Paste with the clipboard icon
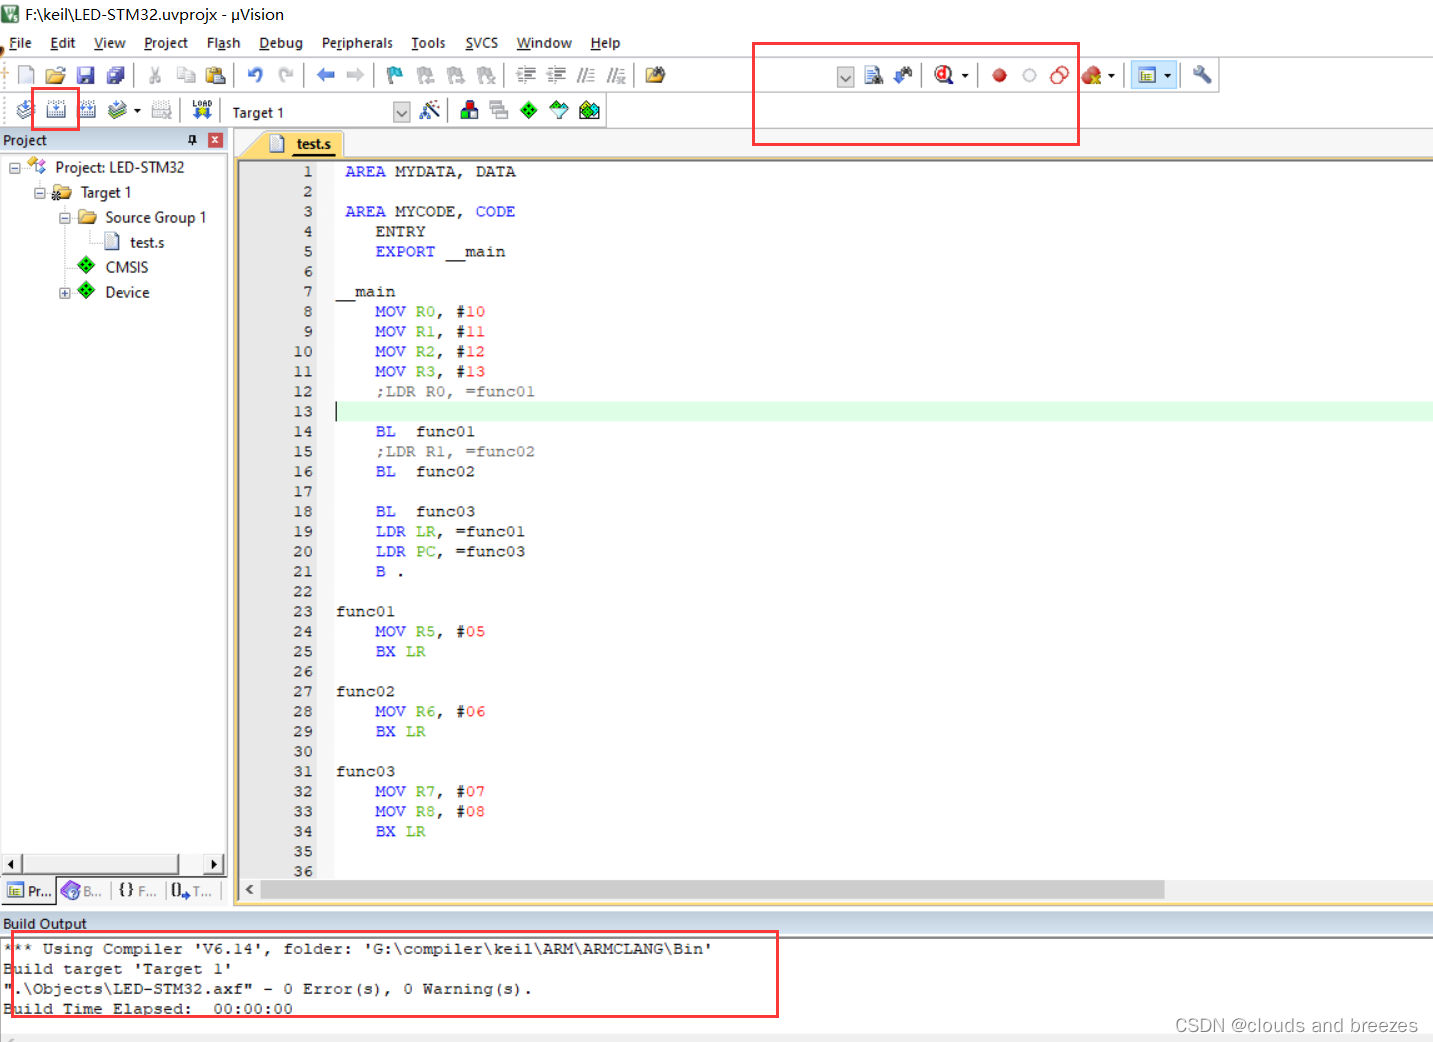1433x1042 pixels. pyautogui.click(x=215, y=75)
